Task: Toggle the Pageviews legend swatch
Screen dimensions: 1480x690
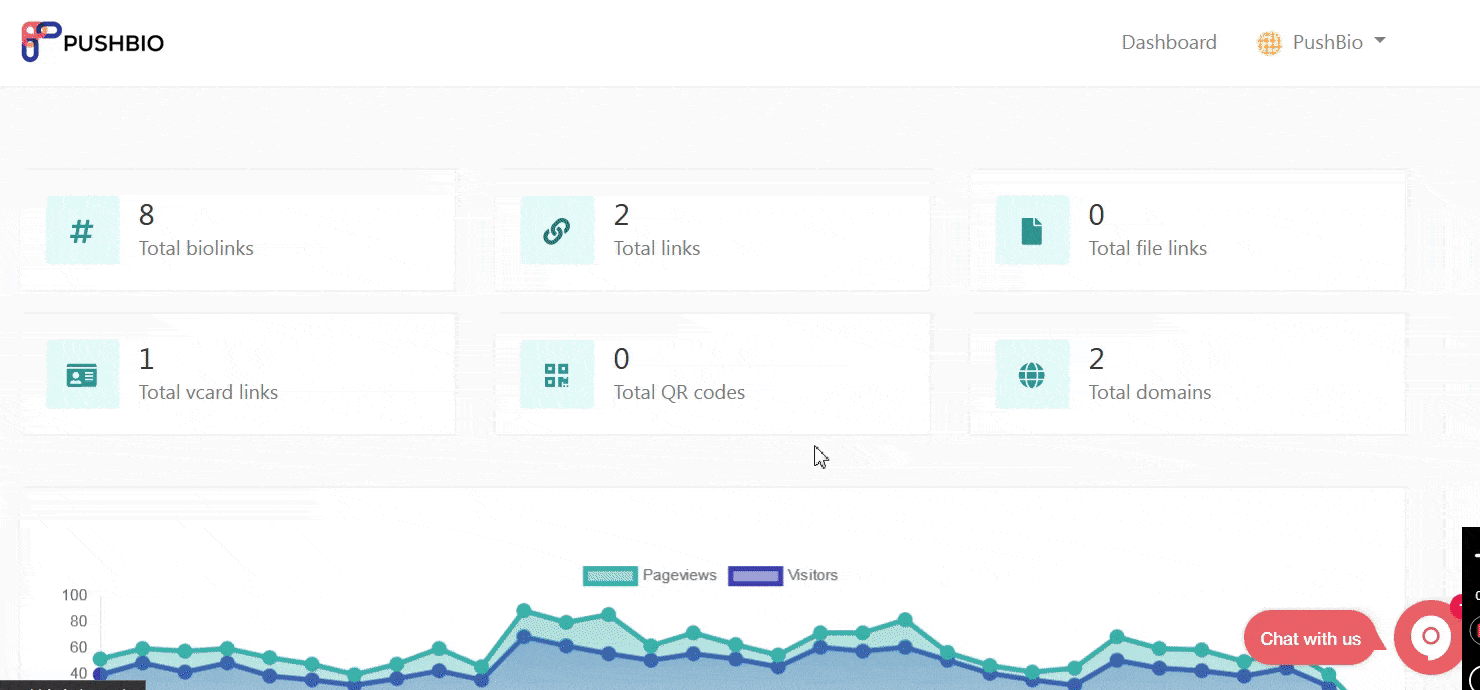Action: point(610,575)
